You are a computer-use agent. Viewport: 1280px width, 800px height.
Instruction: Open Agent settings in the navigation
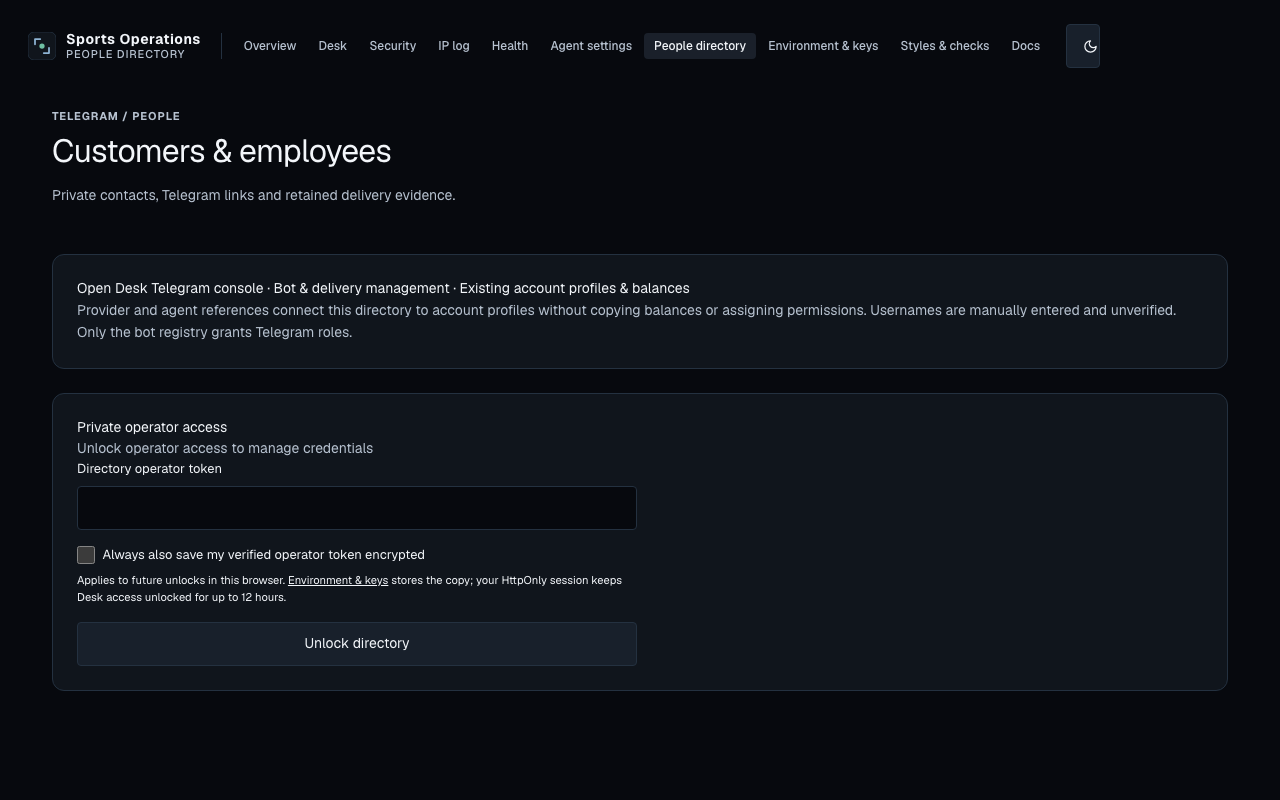coord(591,46)
